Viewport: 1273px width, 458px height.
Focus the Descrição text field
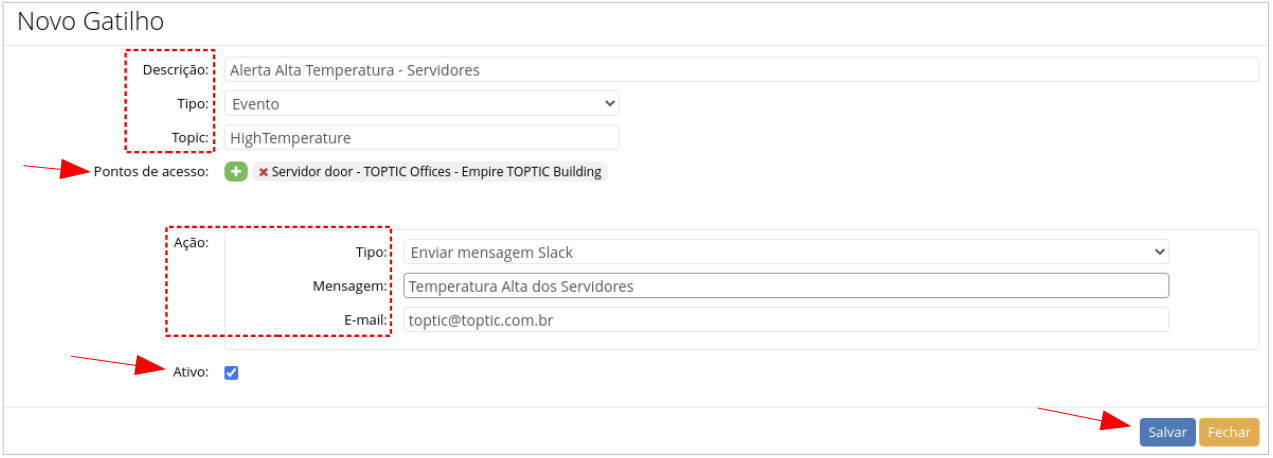[x=740, y=70]
